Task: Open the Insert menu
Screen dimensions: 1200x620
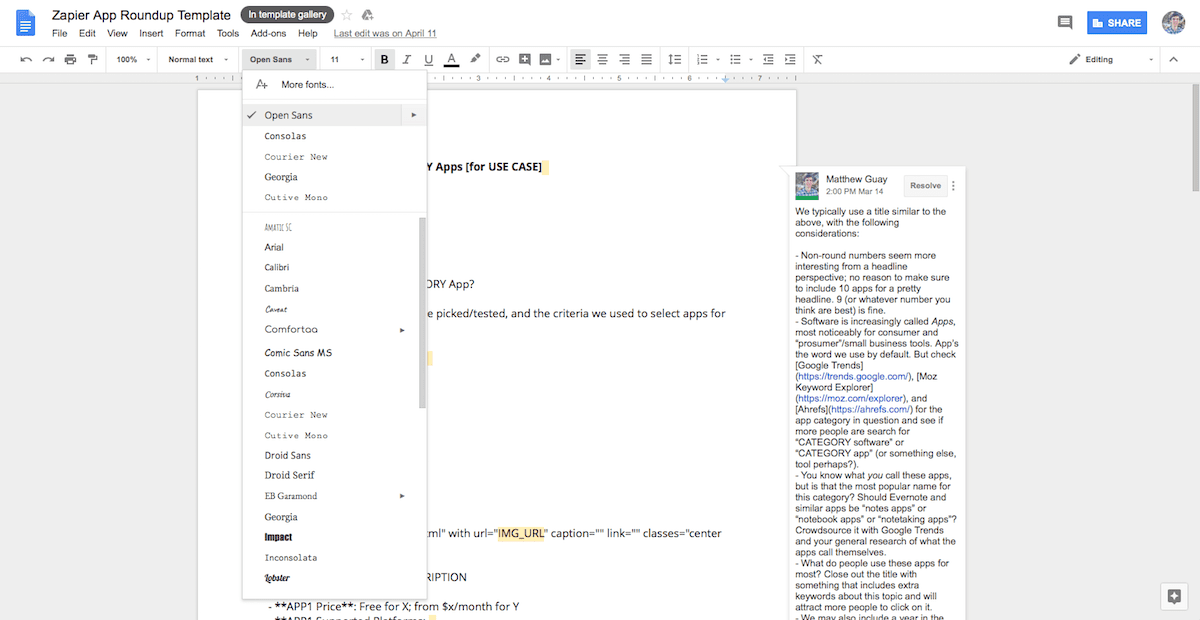Action: [x=151, y=33]
